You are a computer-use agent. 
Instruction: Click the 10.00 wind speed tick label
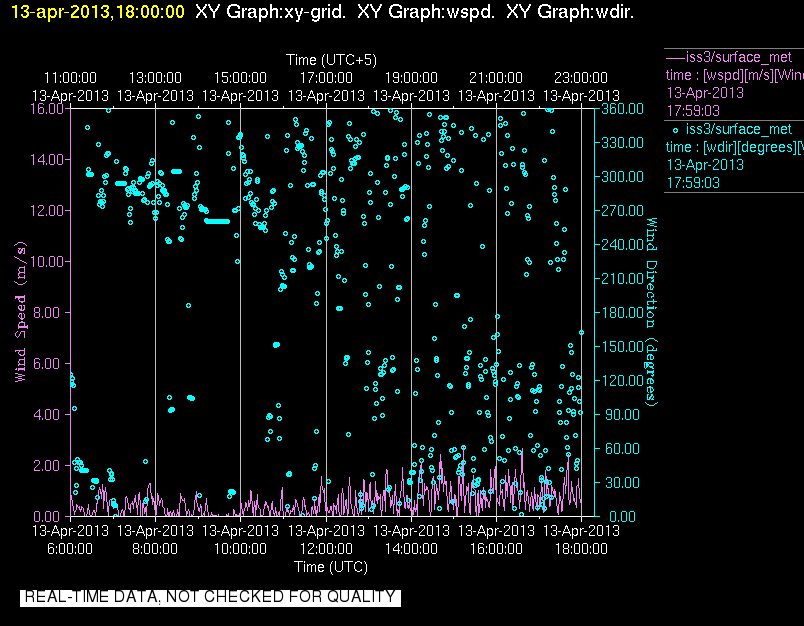[x=47, y=261]
